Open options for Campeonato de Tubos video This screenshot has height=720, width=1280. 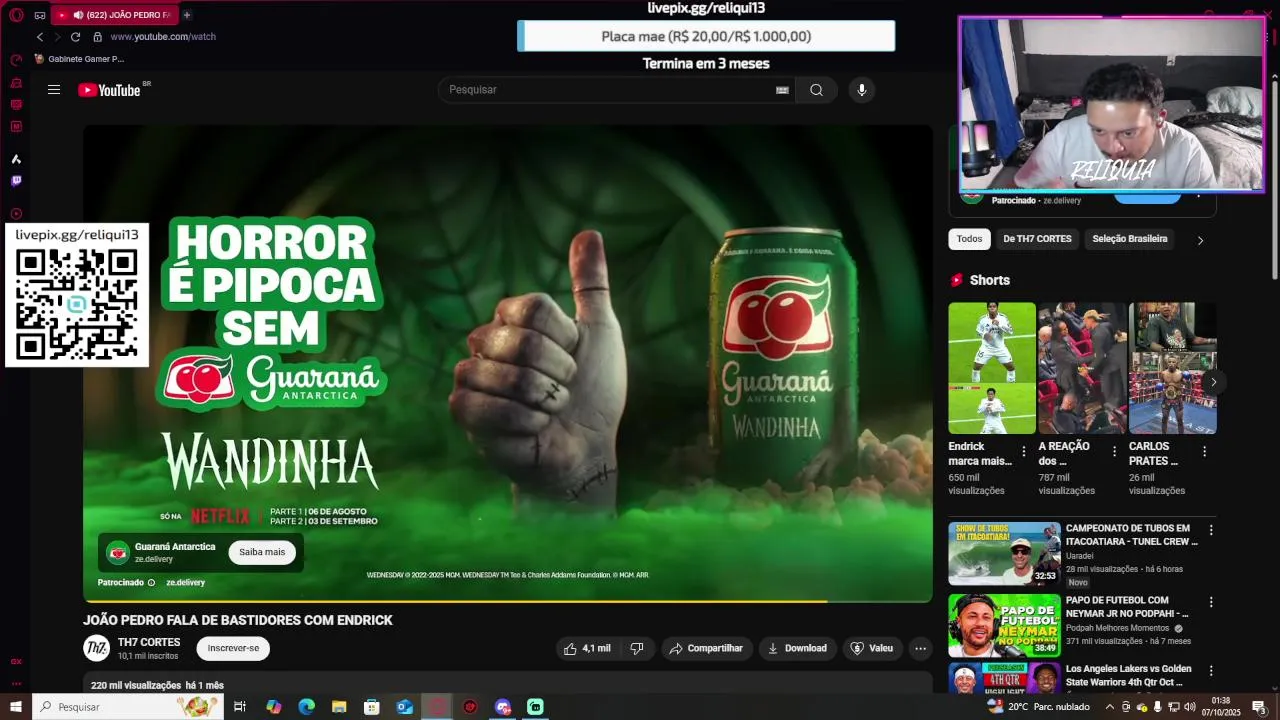click(1211, 530)
